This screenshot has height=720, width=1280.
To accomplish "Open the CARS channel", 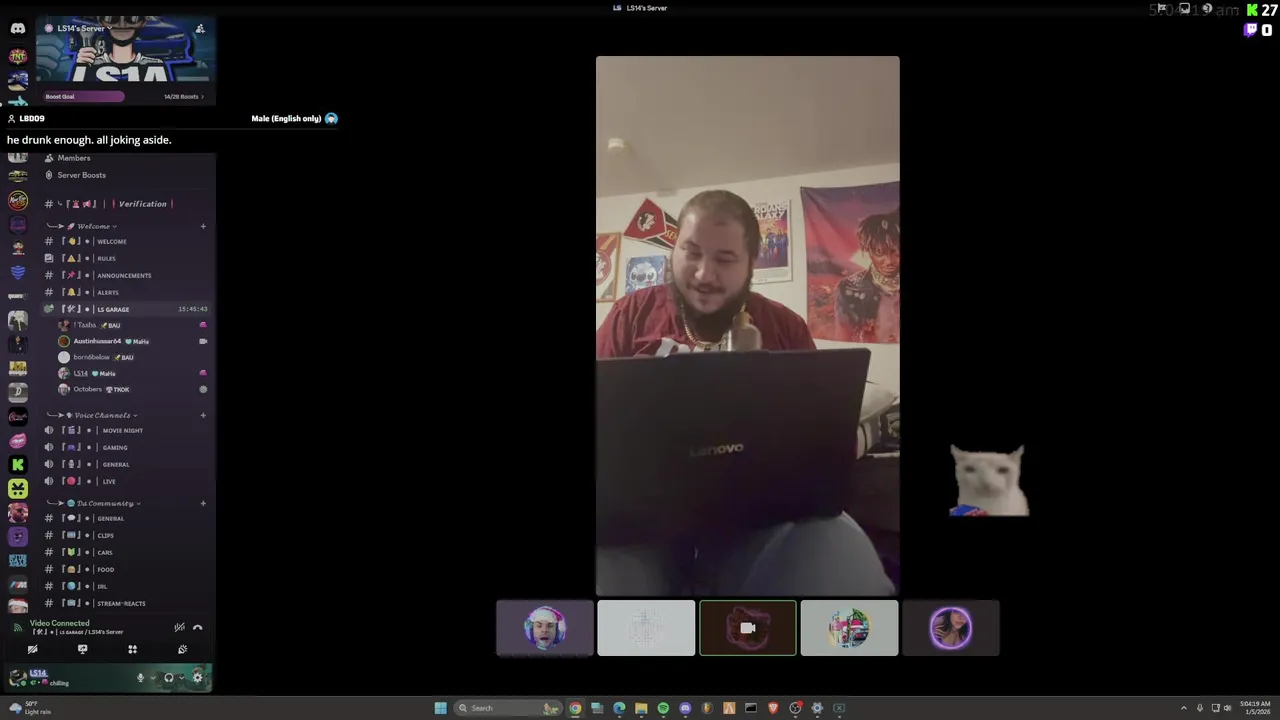I will tap(125, 552).
